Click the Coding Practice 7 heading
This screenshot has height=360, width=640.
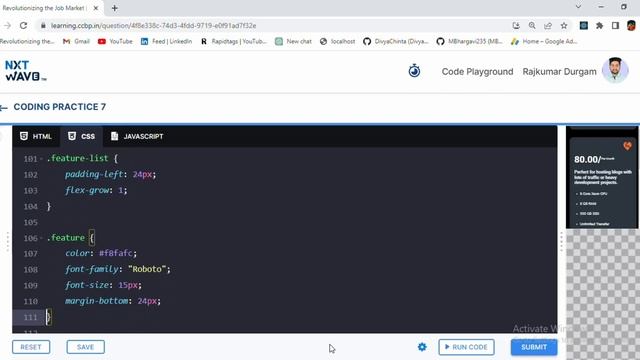click(x=60, y=107)
